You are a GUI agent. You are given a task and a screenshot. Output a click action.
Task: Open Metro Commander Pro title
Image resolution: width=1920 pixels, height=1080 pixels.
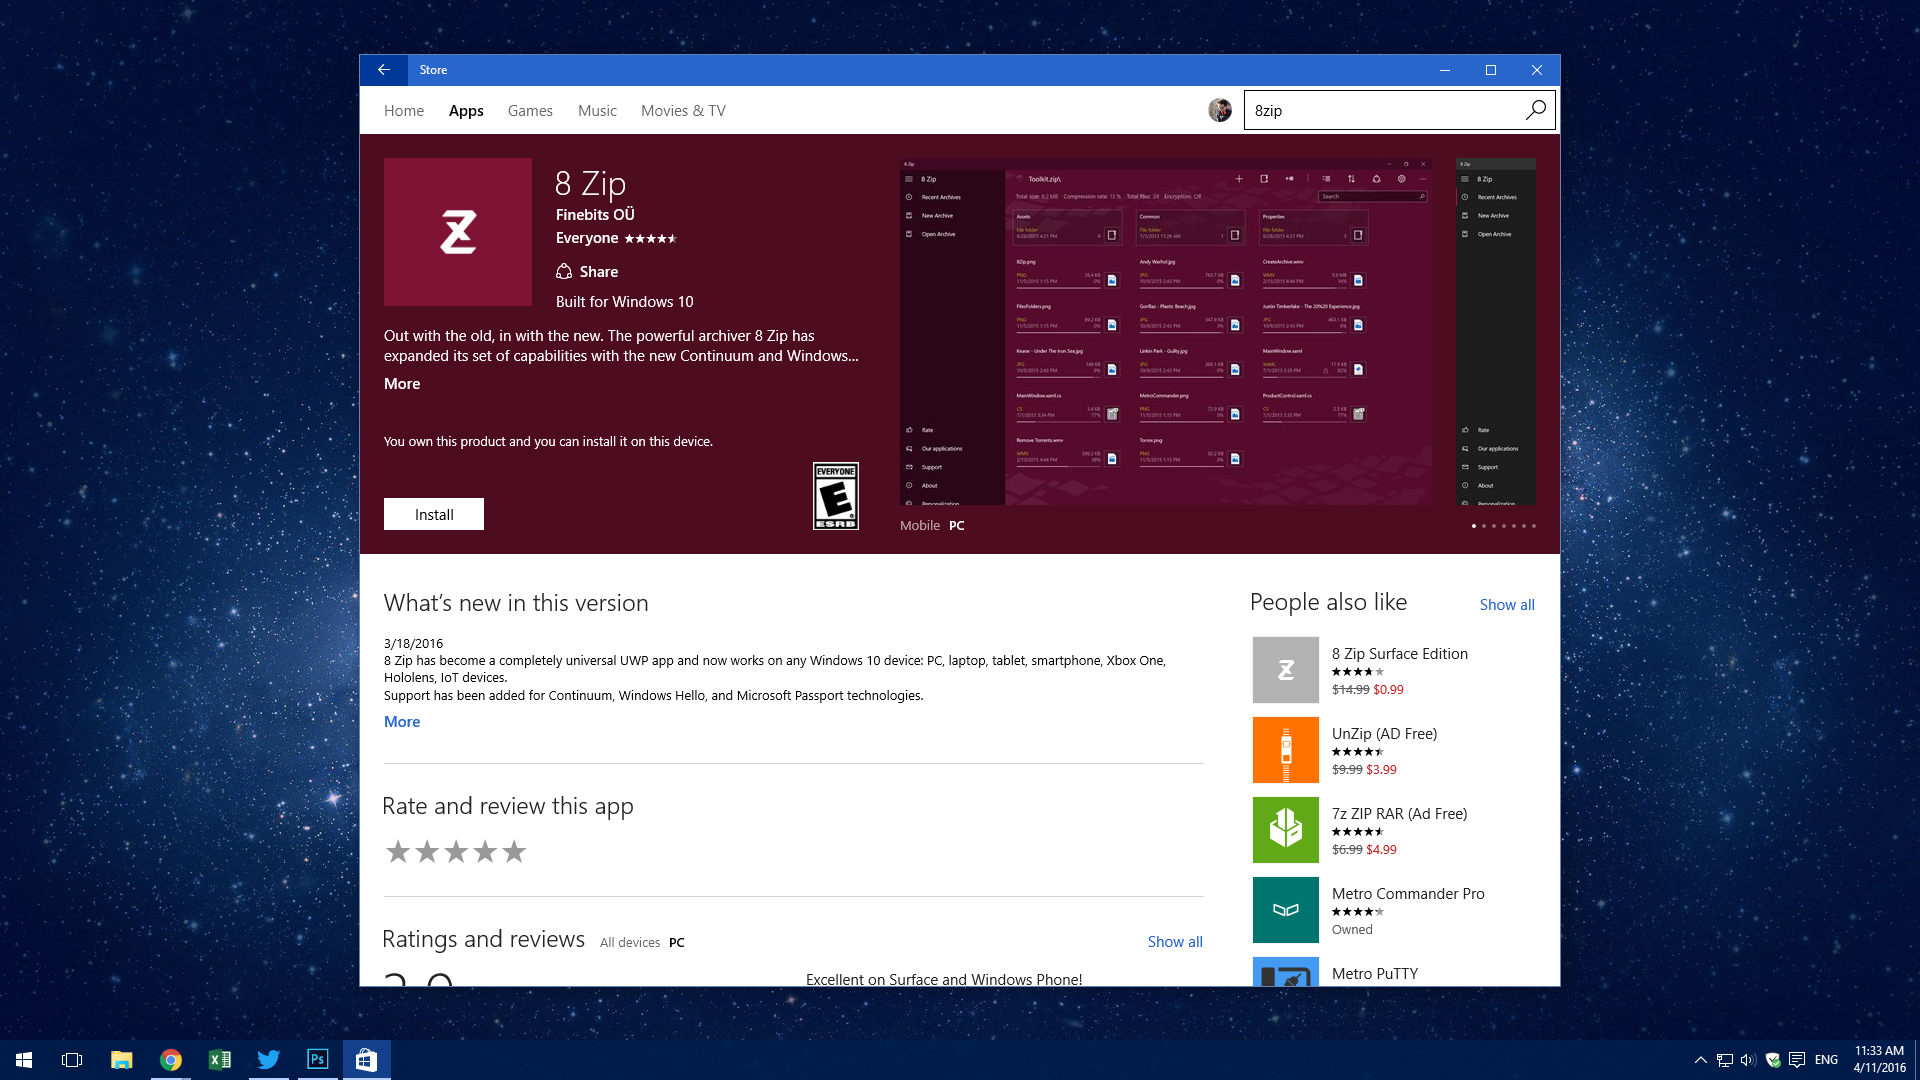1408,894
